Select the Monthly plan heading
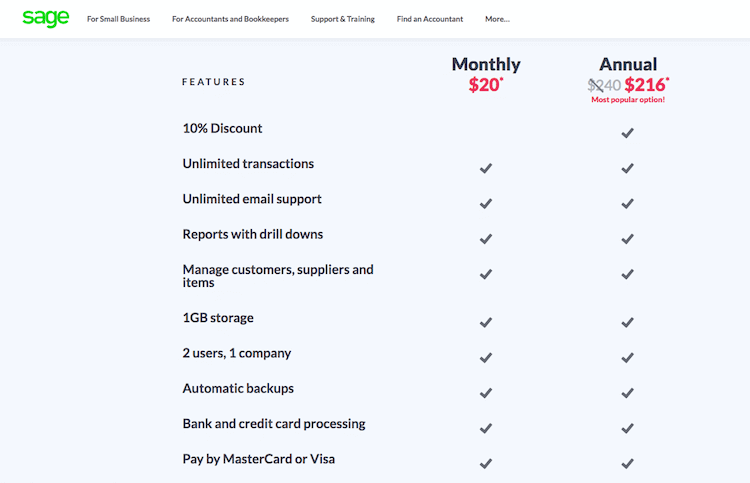 click(x=486, y=64)
